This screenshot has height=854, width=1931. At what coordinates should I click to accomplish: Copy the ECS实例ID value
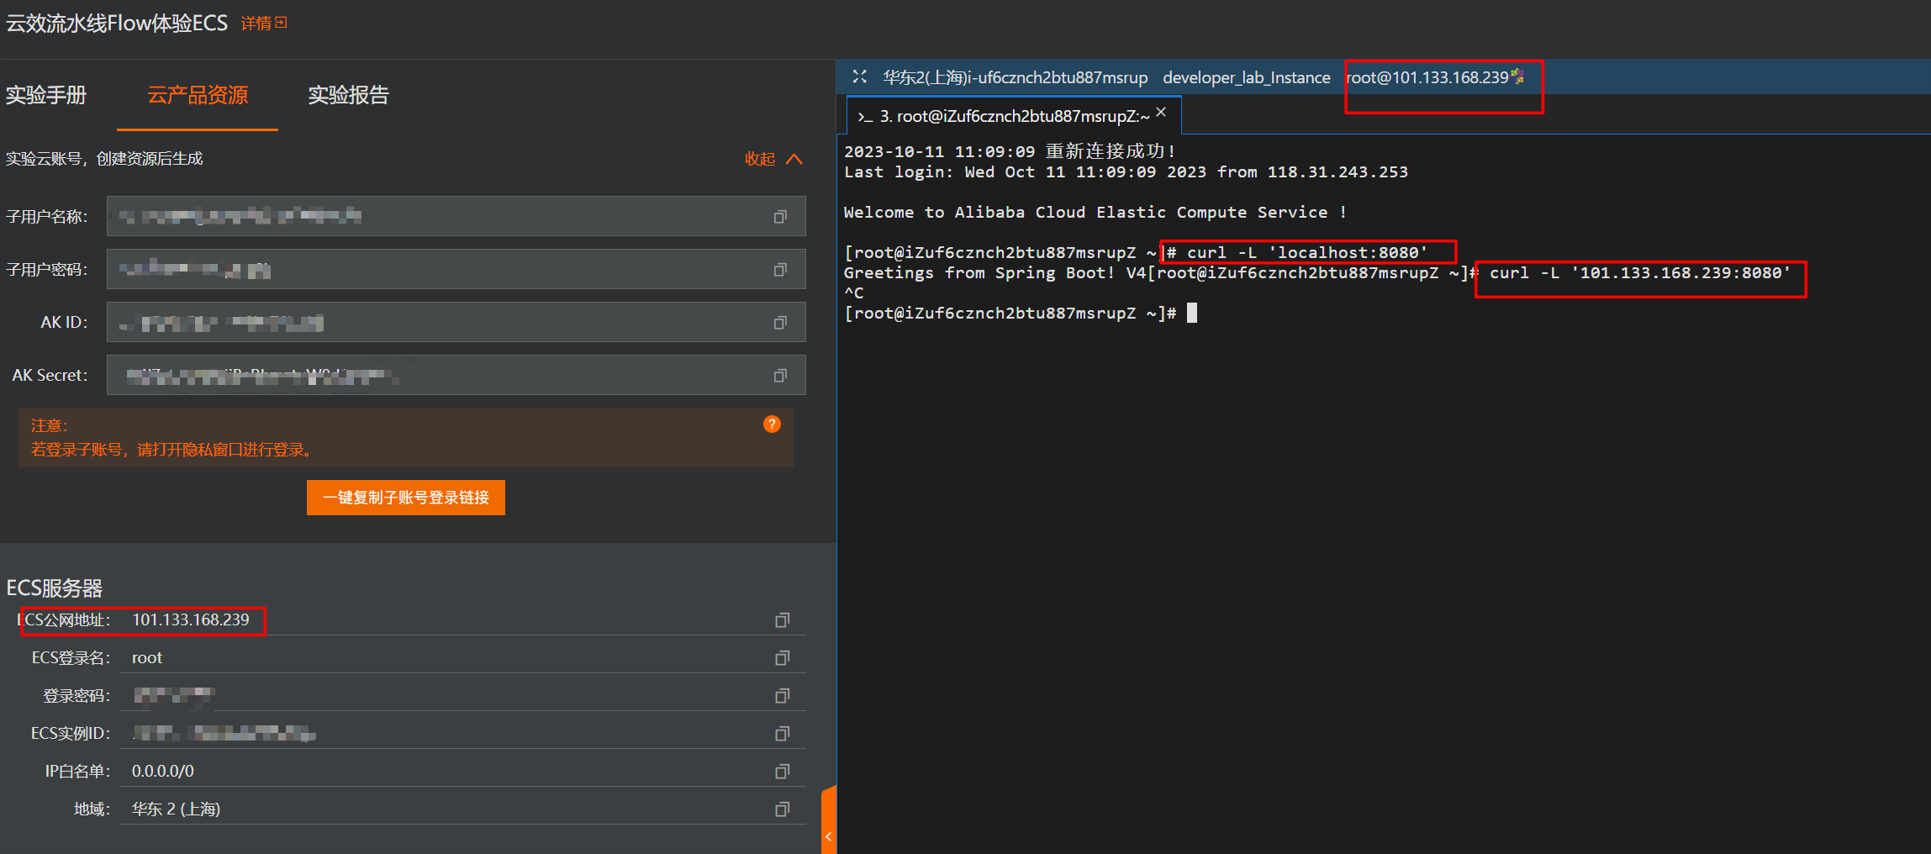click(782, 733)
